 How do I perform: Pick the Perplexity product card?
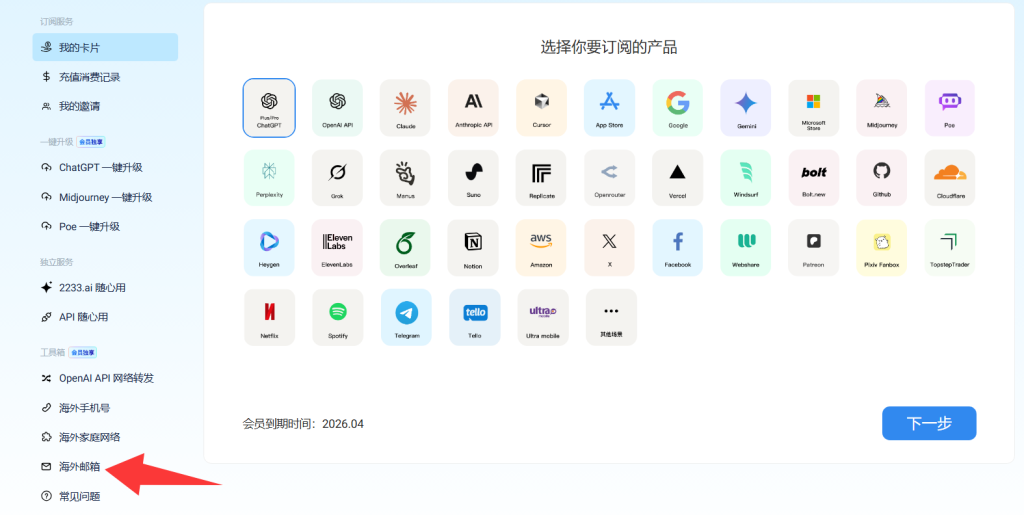tap(269, 178)
